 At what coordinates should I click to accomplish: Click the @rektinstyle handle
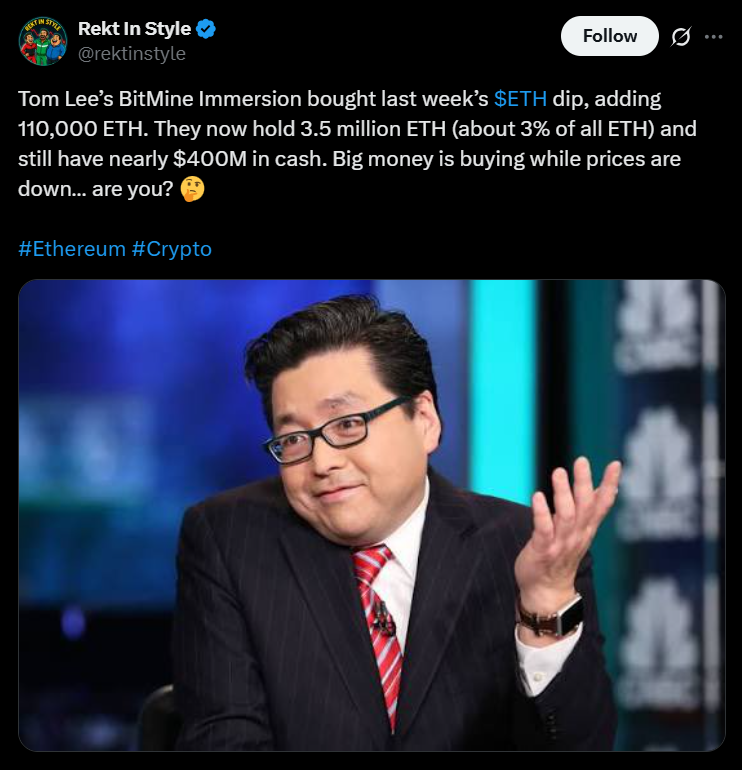pyautogui.click(x=132, y=54)
